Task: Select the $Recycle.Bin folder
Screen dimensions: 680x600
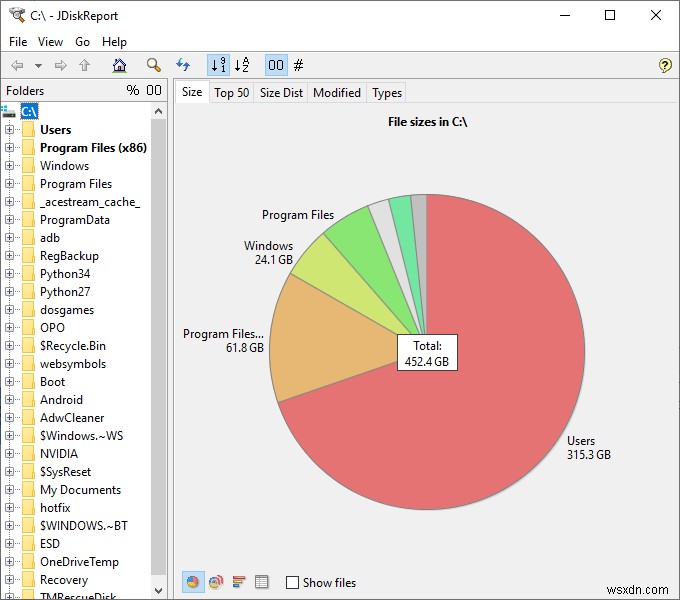Action: (x=73, y=346)
